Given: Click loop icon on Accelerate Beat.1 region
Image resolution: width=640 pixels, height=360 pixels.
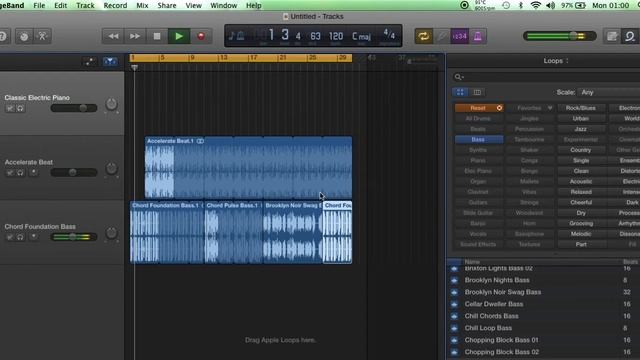Looking at the screenshot, I should pos(200,141).
